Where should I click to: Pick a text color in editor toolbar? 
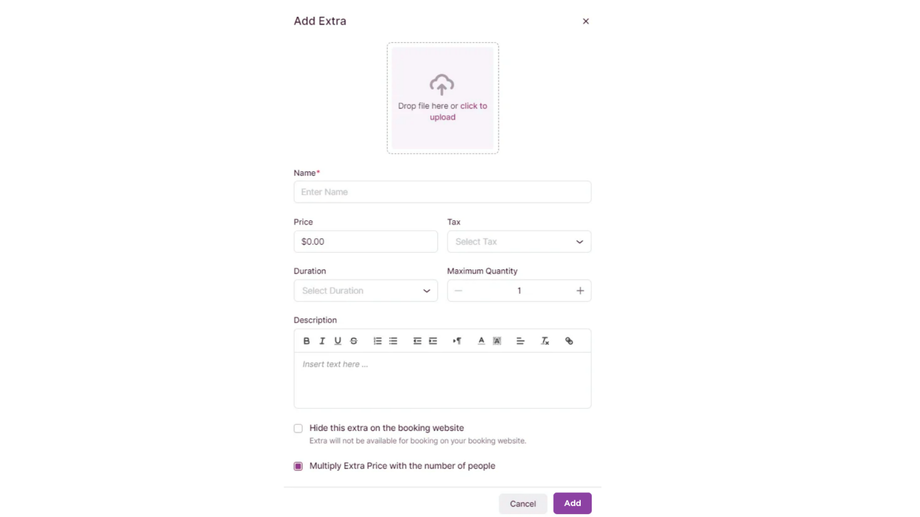[x=481, y=341]
